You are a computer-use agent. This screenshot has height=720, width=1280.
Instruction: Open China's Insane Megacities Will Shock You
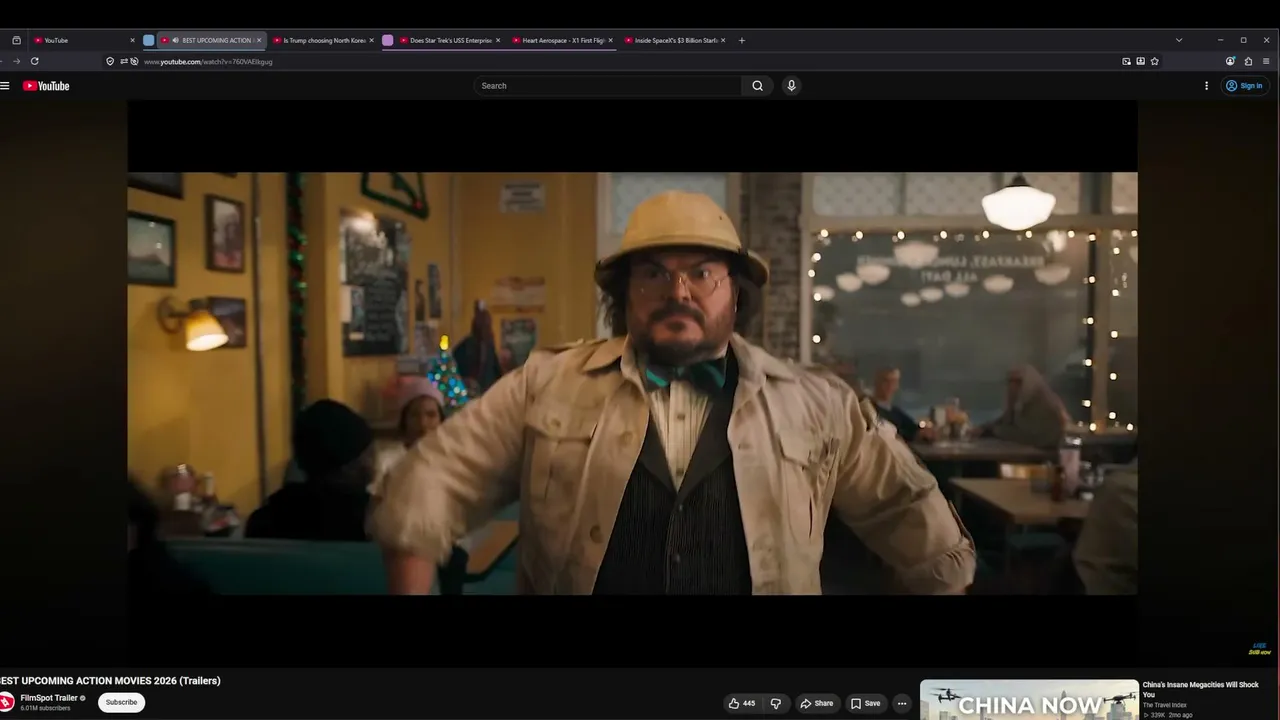[1200, 690]
